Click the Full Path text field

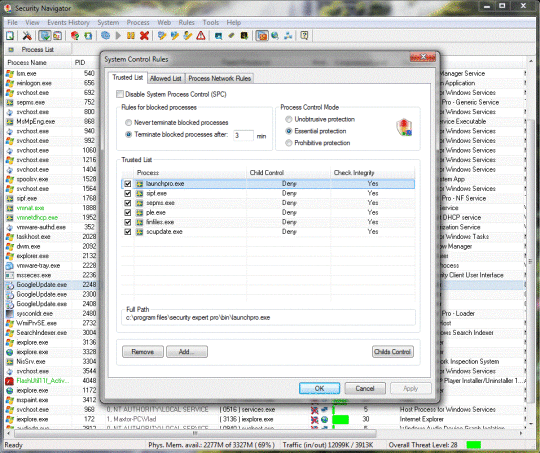(268, 318)
